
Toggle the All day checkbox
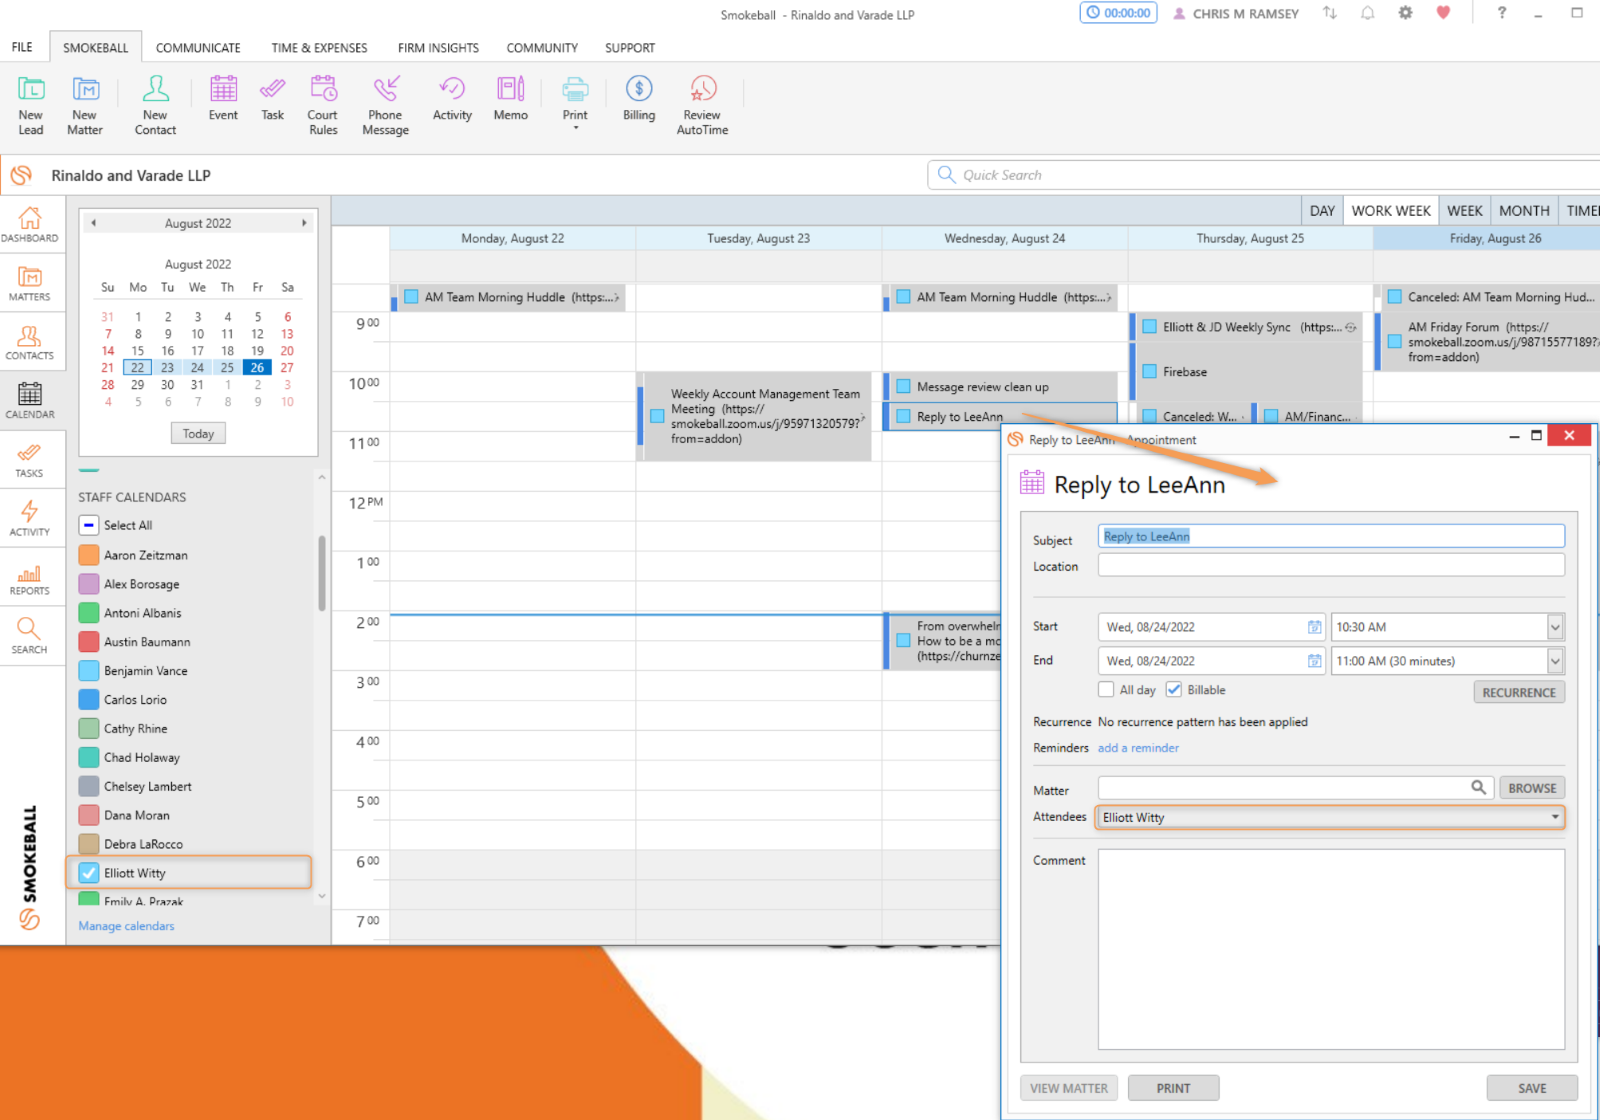(x=1106, y=690)
